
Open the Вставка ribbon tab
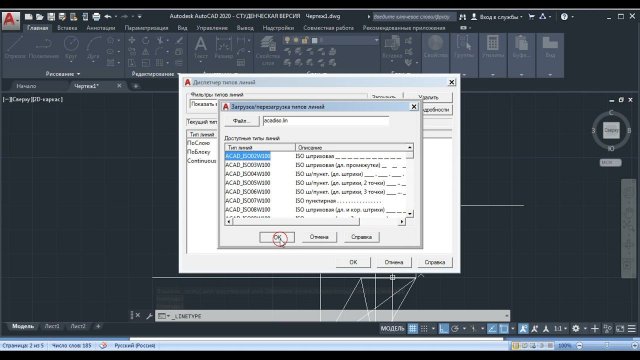point(67,28)
